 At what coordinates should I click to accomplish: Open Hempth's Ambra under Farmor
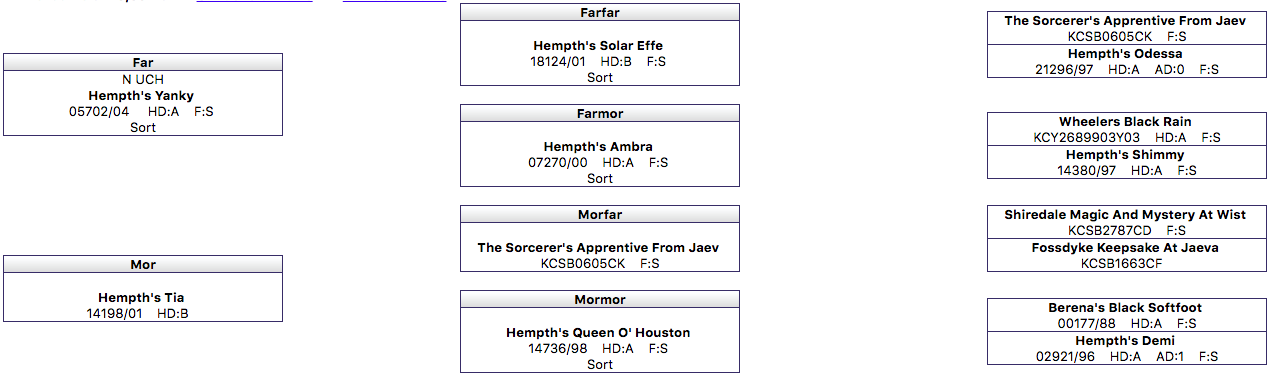pyautogui.click(x=598, y=147)
